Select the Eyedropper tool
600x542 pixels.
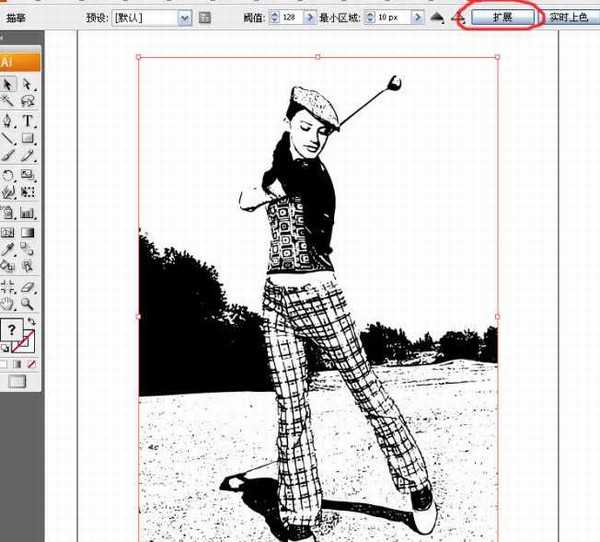8,248
